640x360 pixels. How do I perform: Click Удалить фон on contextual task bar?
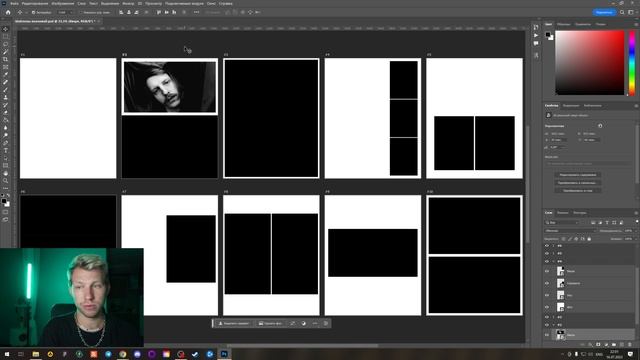point(270,323)
